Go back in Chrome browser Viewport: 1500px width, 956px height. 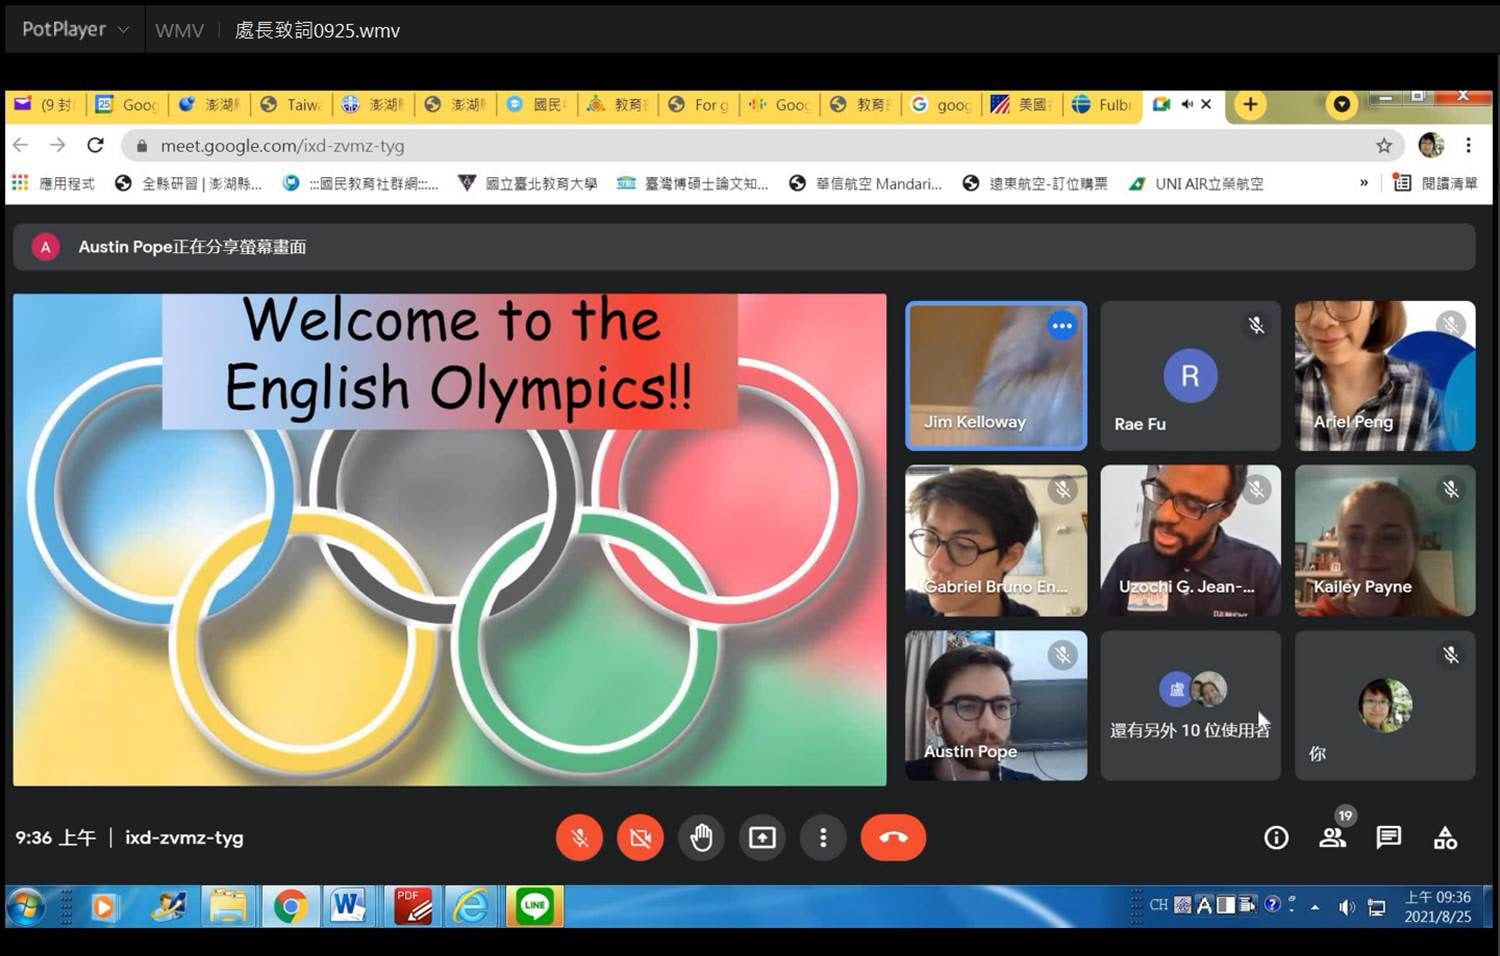21,145
